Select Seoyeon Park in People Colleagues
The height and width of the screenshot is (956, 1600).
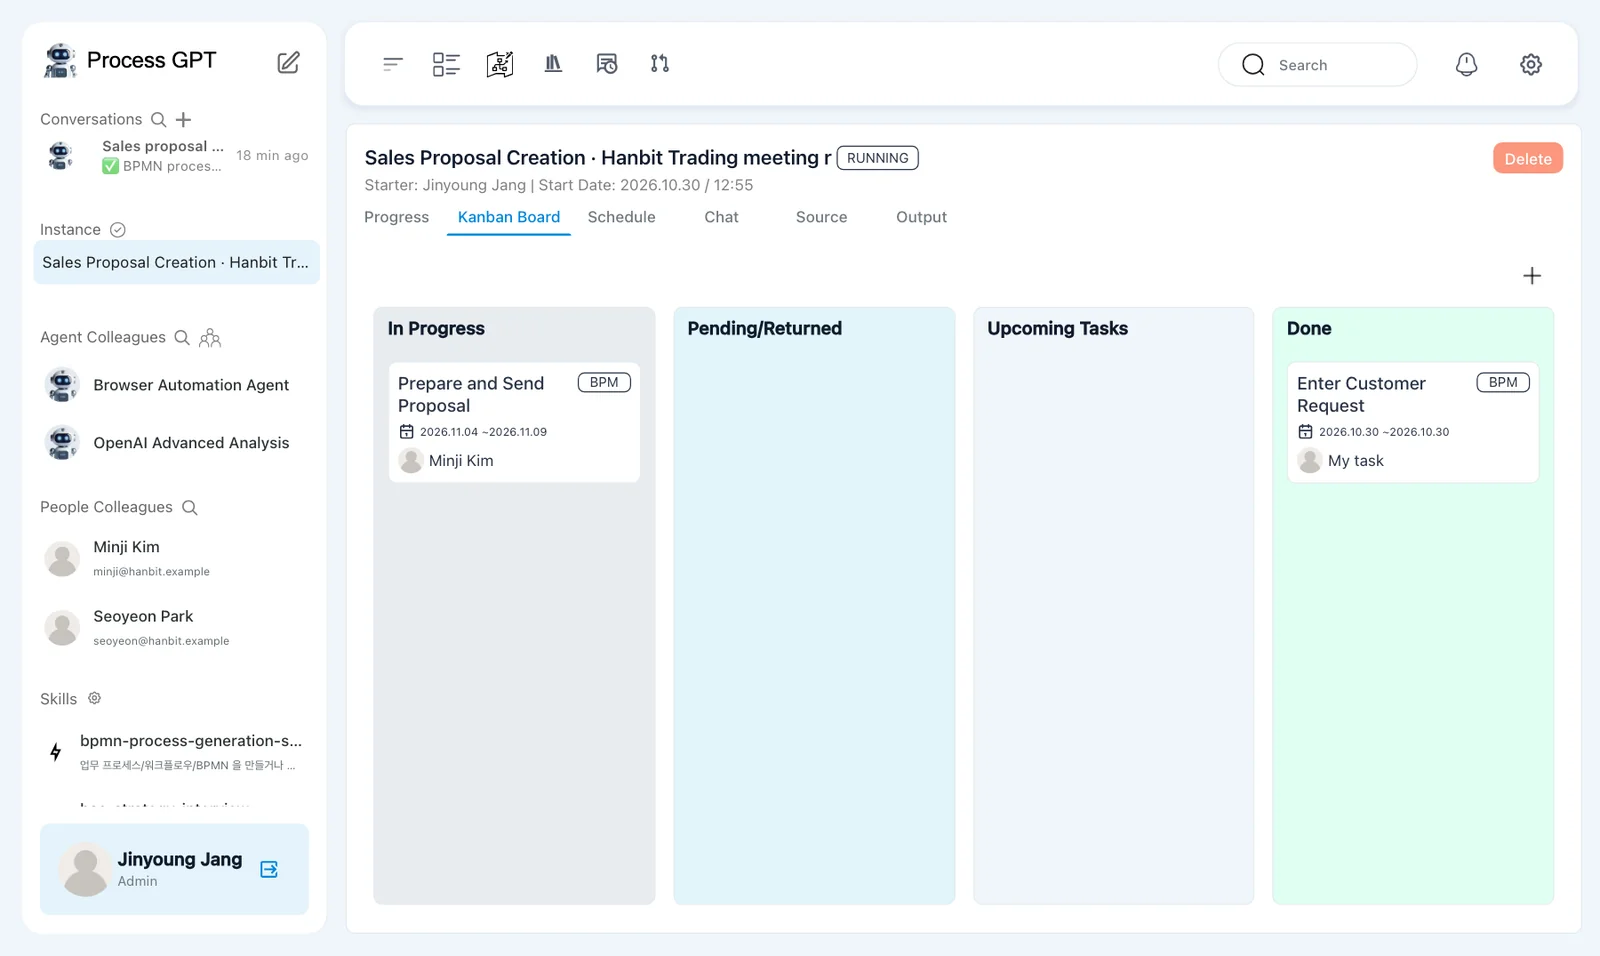click(176, 627)
